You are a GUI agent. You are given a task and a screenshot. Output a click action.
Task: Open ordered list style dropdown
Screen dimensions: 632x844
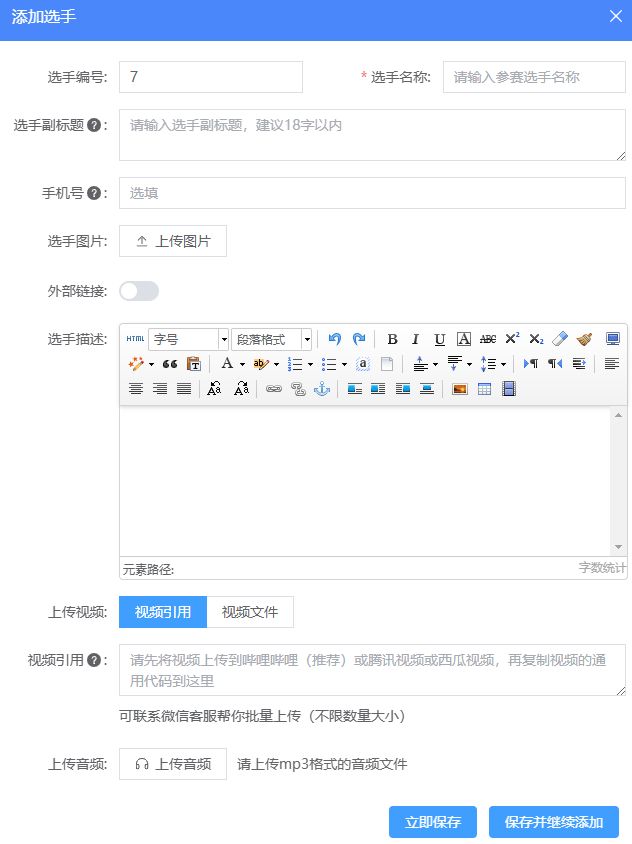point(310,364)
